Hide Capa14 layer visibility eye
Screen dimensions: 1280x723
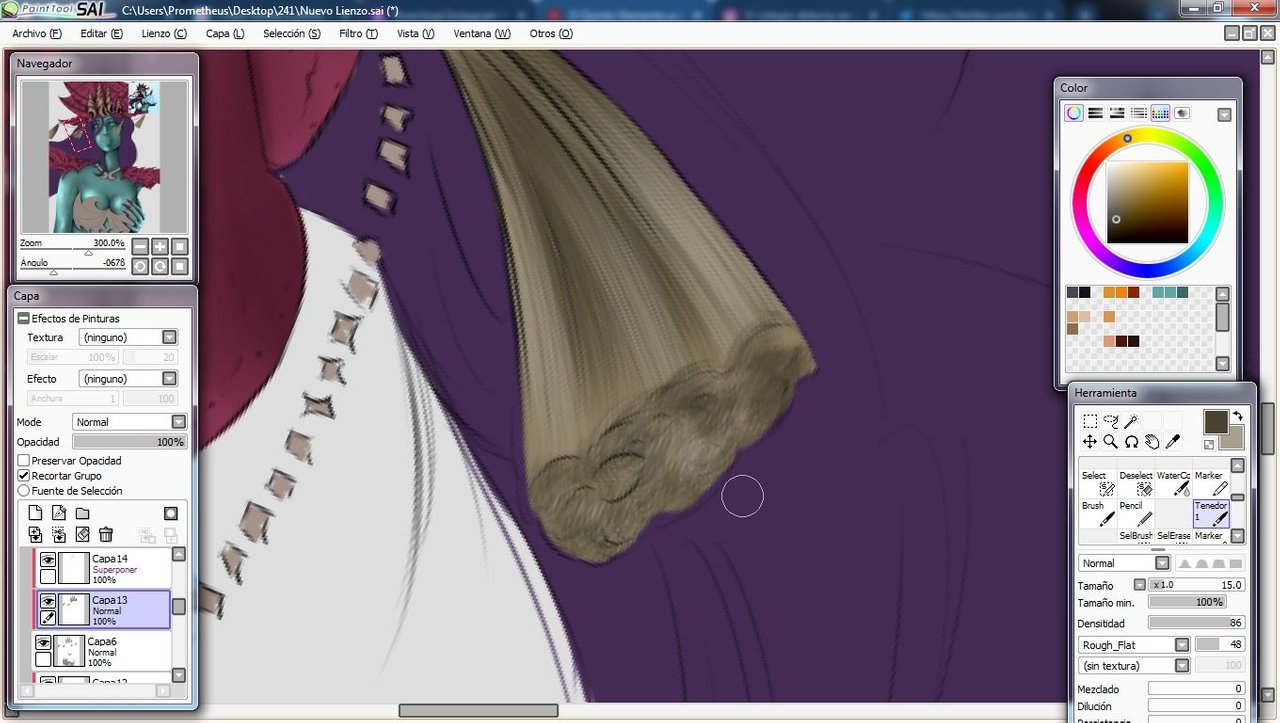48,561
